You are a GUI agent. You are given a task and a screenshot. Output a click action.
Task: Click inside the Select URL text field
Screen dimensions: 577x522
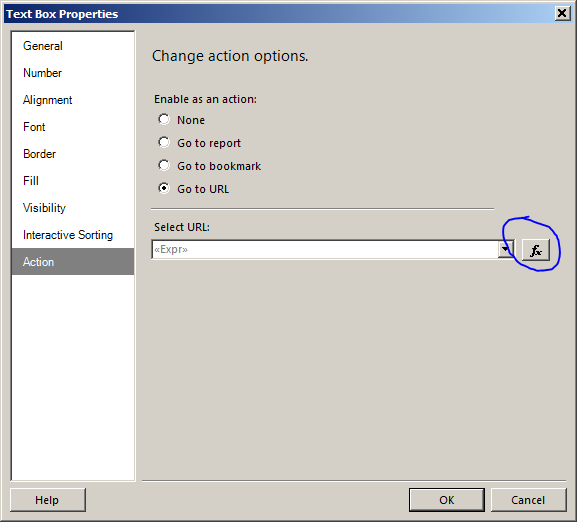click(x=325, y=250)
